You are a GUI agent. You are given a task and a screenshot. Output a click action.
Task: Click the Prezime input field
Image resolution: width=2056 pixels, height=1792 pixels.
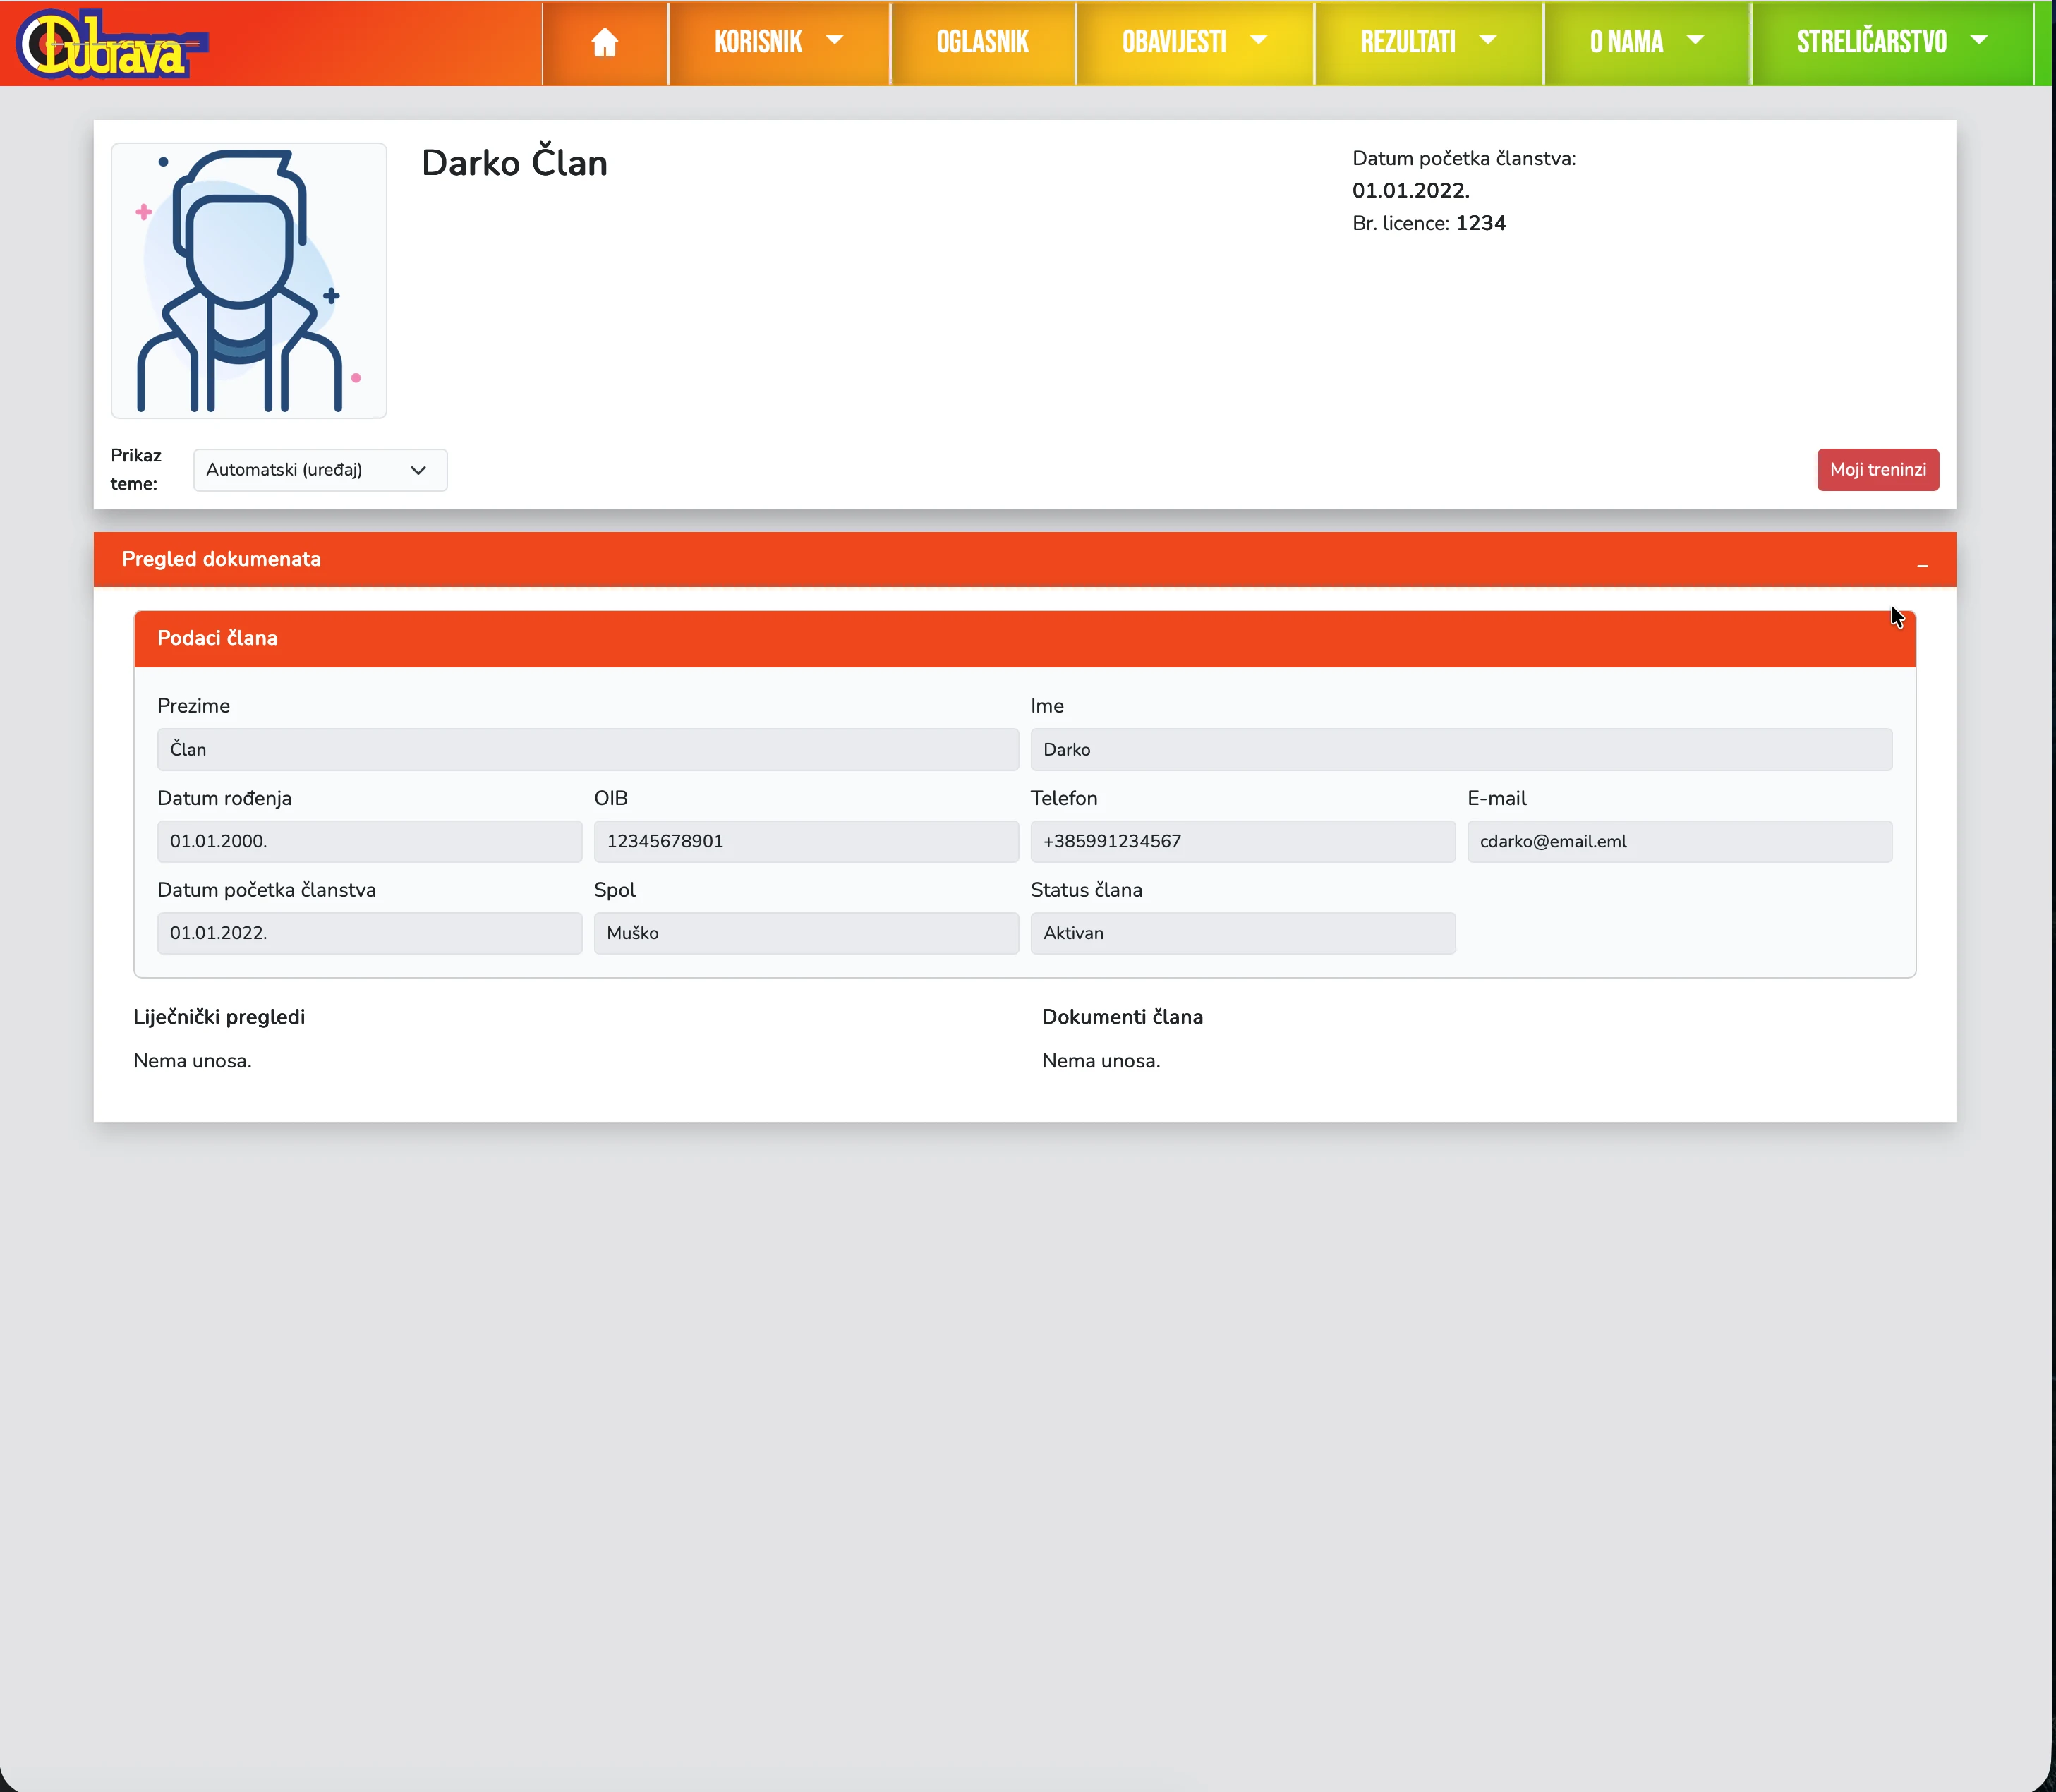(x=587, y=749)
